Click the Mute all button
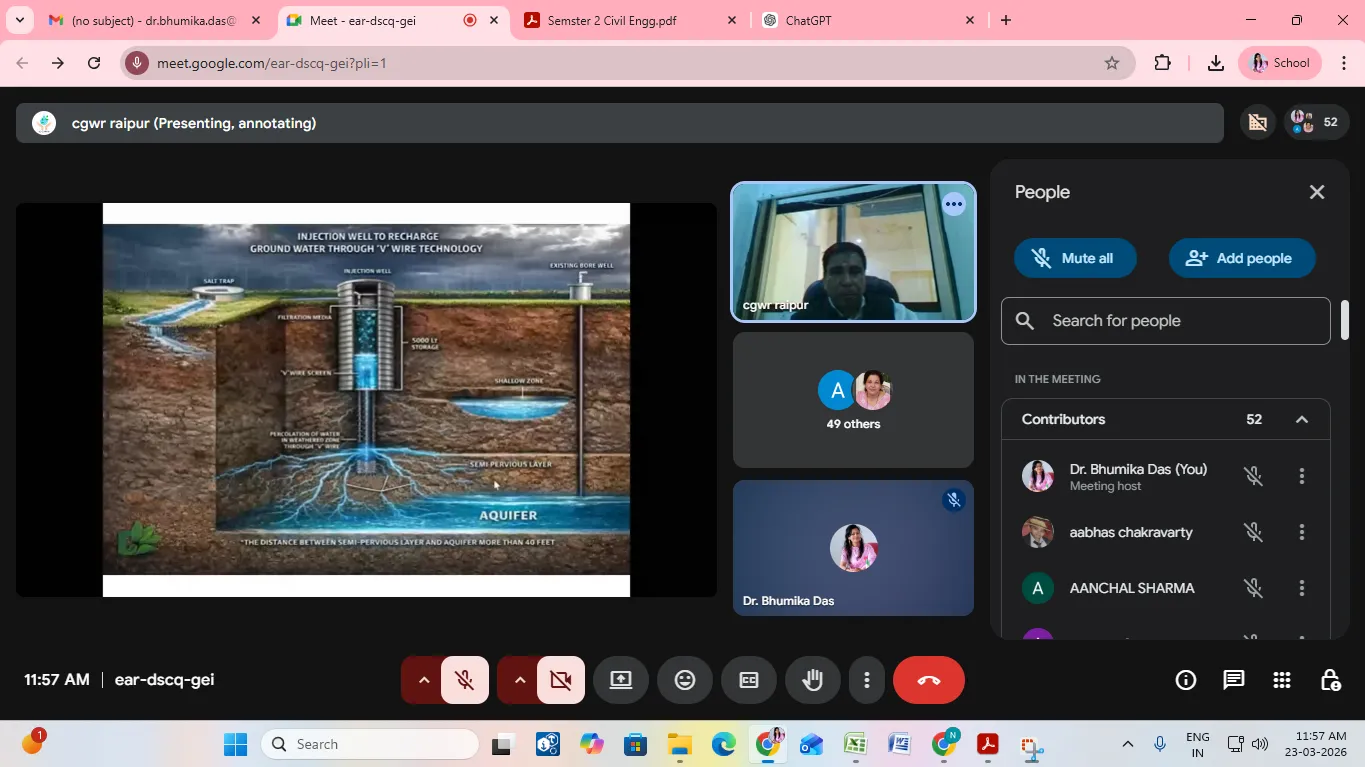 point(1075,258)
